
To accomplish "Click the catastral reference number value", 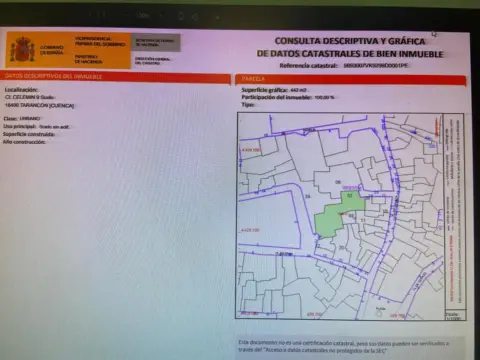I will click(x=376, y=66).
